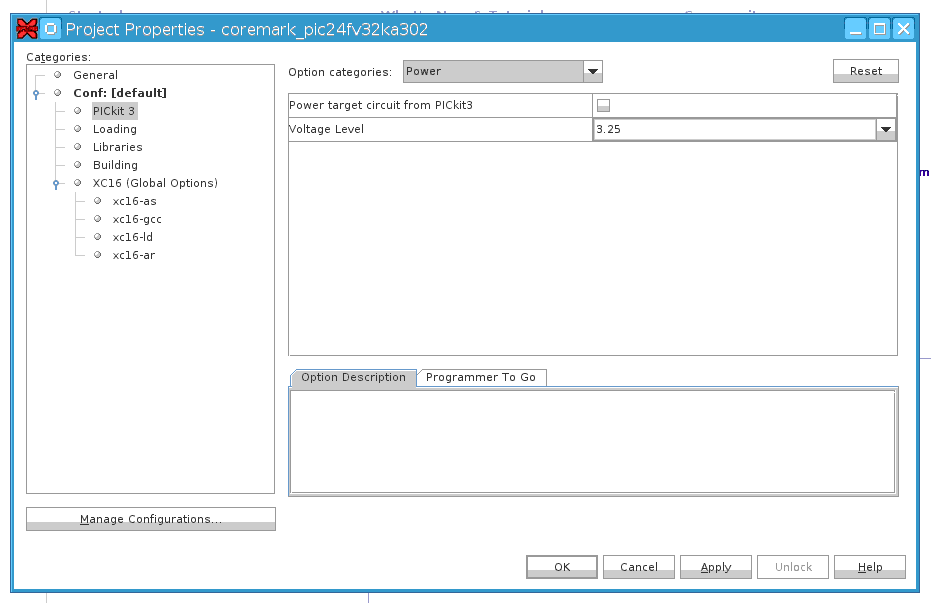The width and height of the screenshot is (936, 603).
Task: Switch to the Programmer To Go tab
Action: (481, 377)
